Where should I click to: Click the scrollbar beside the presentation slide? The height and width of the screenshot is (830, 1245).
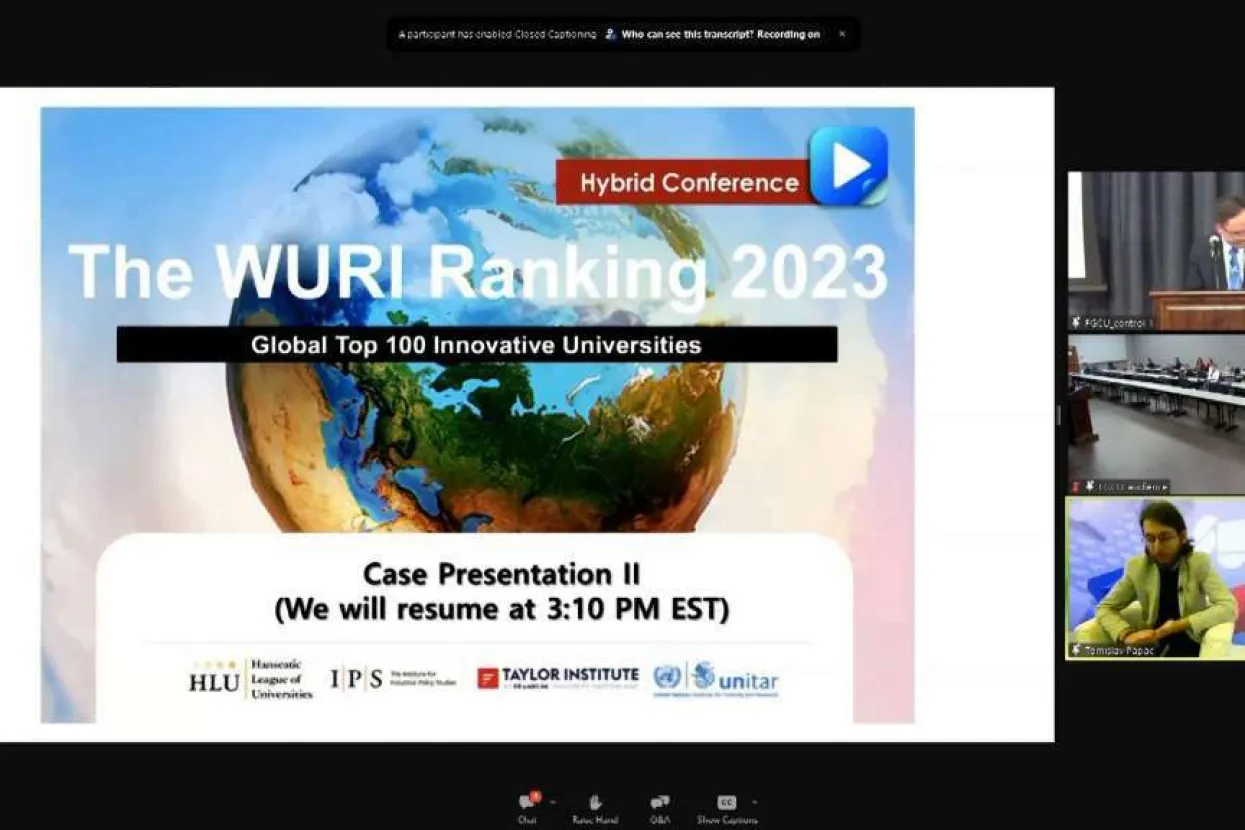pyautogui.click(x=1058, y=415)
